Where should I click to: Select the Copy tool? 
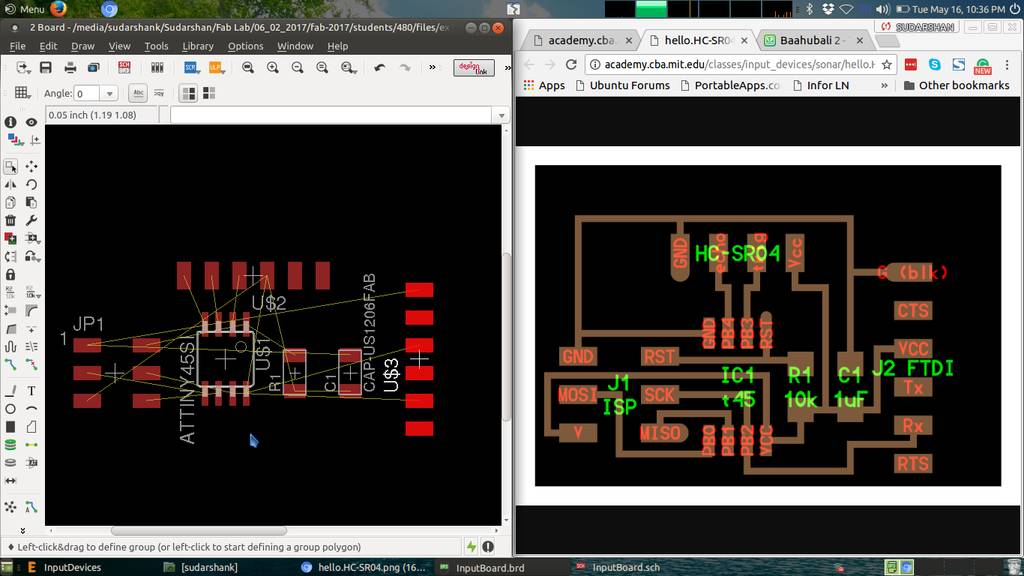pyautogui.click(x=10, y=202)
